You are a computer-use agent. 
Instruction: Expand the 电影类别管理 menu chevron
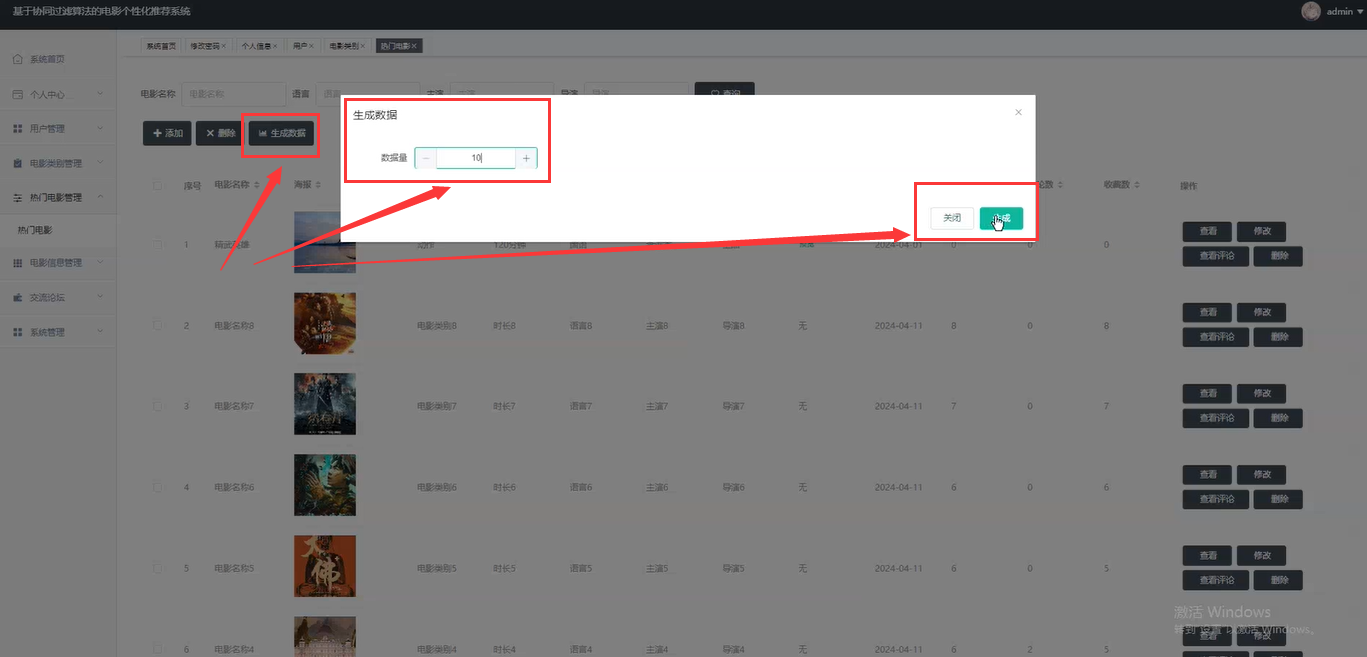[x=100, y=163]
